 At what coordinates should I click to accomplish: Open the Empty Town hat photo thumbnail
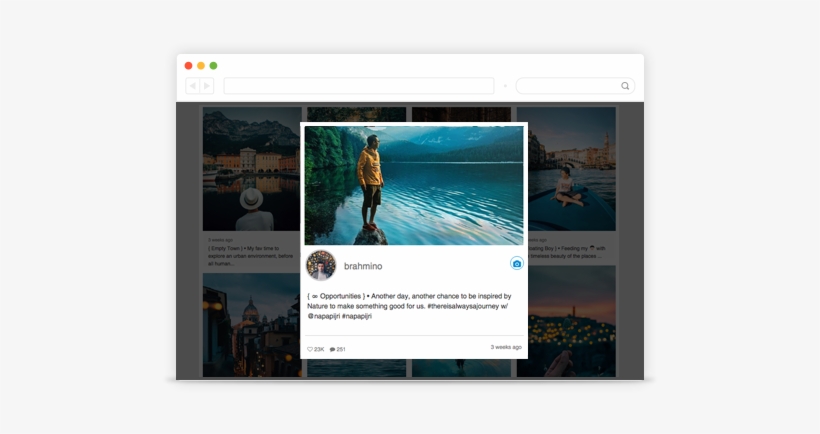(252, 169)
